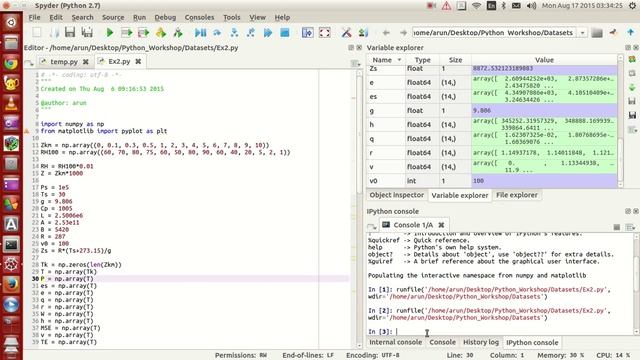Step out of function debug icon
The height and width of the screenshot is (360, 640).
pos(251,32)
